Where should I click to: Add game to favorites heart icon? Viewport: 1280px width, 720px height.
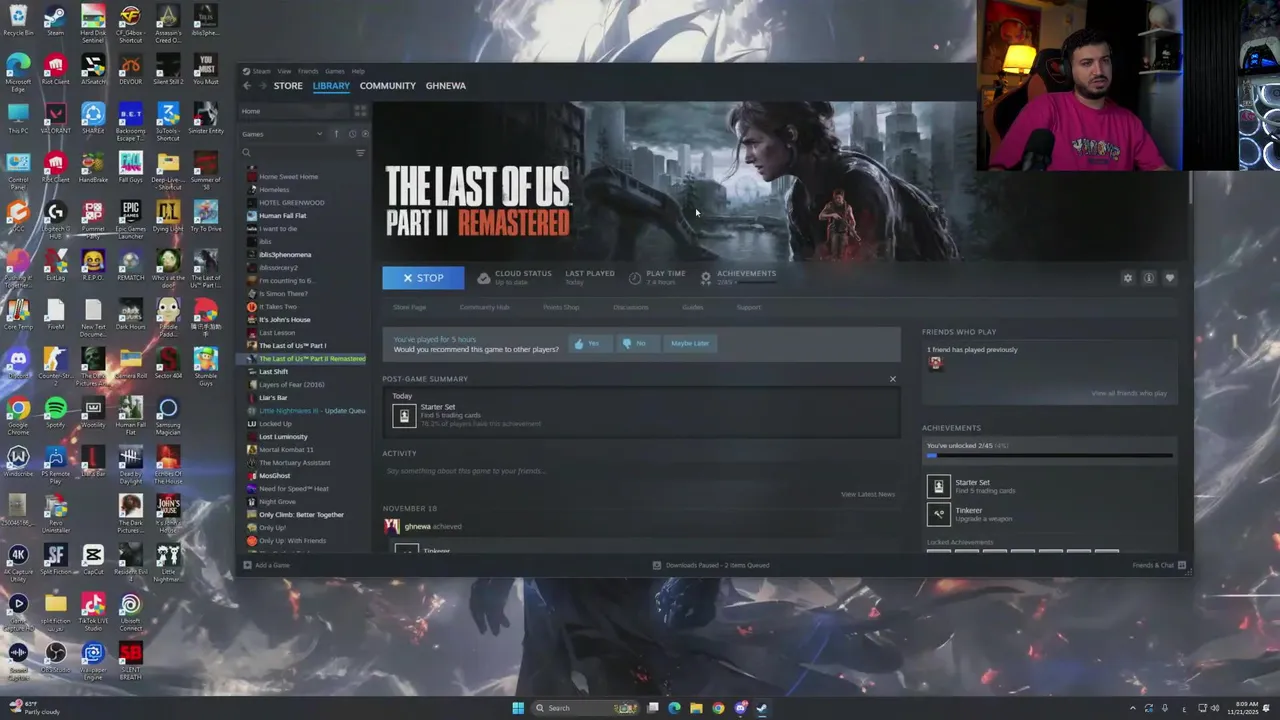(x=1170, y=278)
